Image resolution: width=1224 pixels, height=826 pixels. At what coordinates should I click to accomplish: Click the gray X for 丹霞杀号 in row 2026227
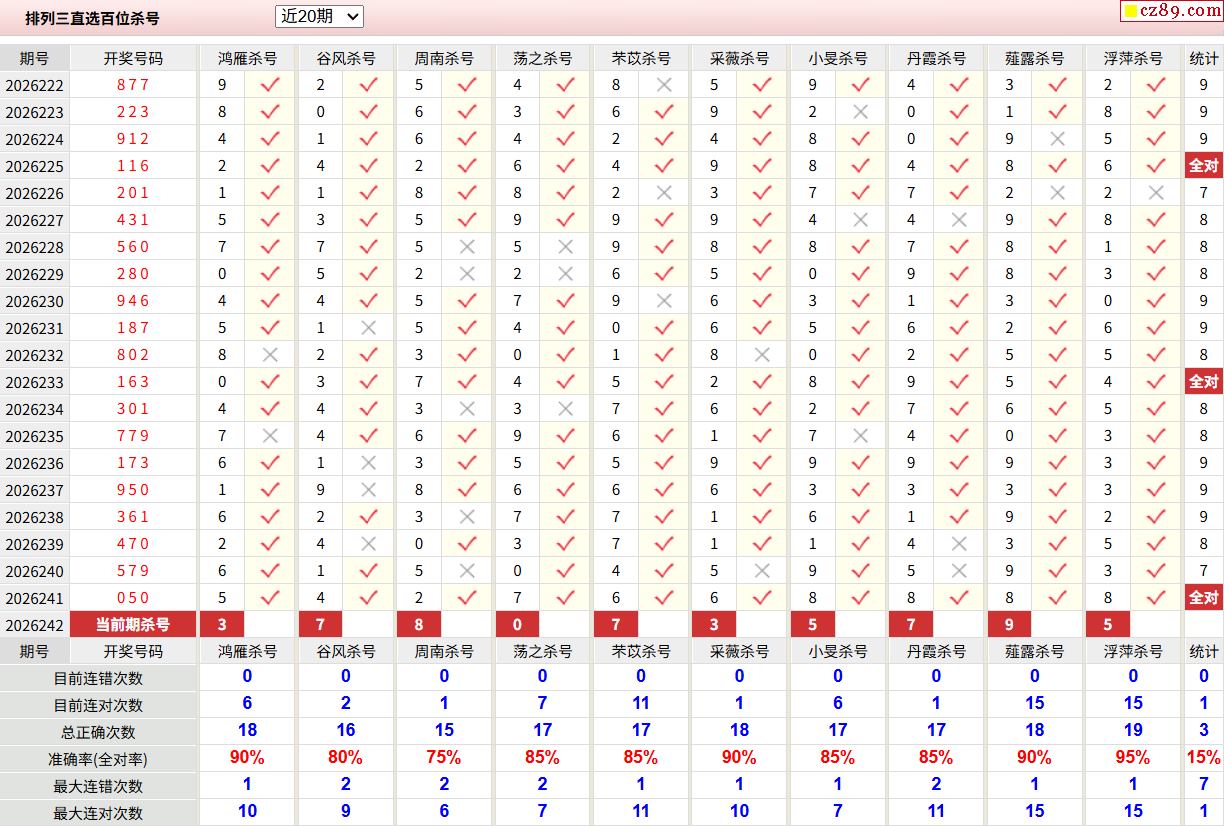pos(959,219)
